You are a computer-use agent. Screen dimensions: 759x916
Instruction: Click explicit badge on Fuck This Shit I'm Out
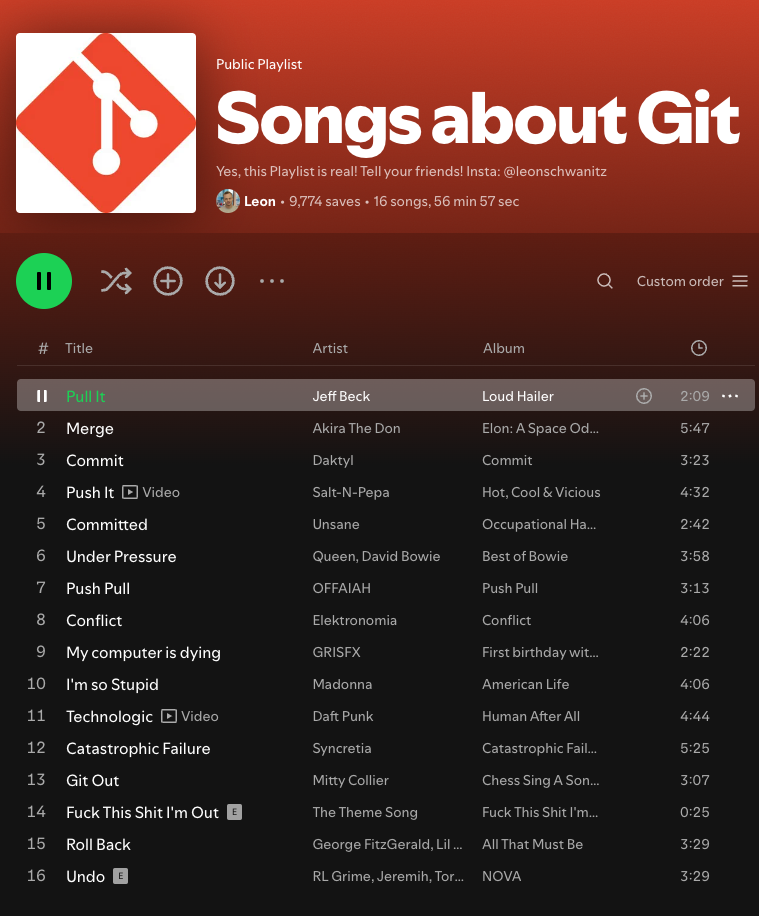click(234, 812)
